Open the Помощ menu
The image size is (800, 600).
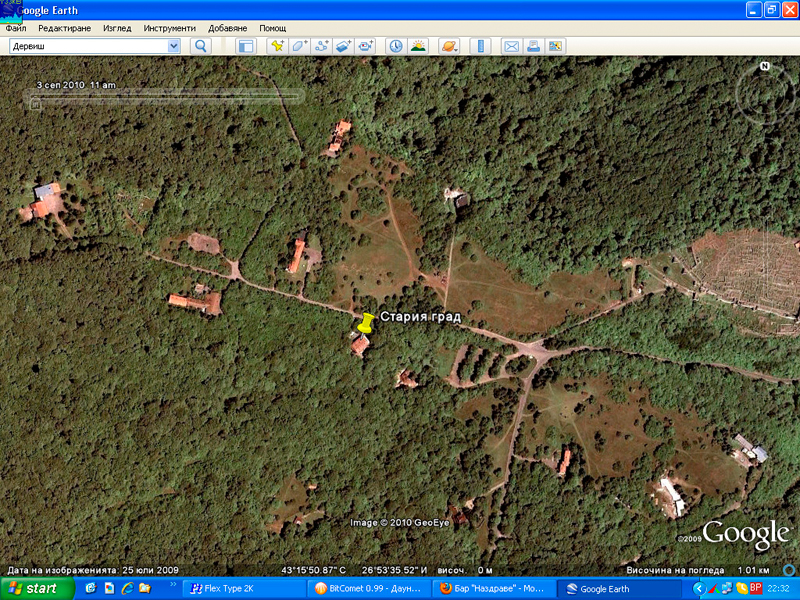272,28
